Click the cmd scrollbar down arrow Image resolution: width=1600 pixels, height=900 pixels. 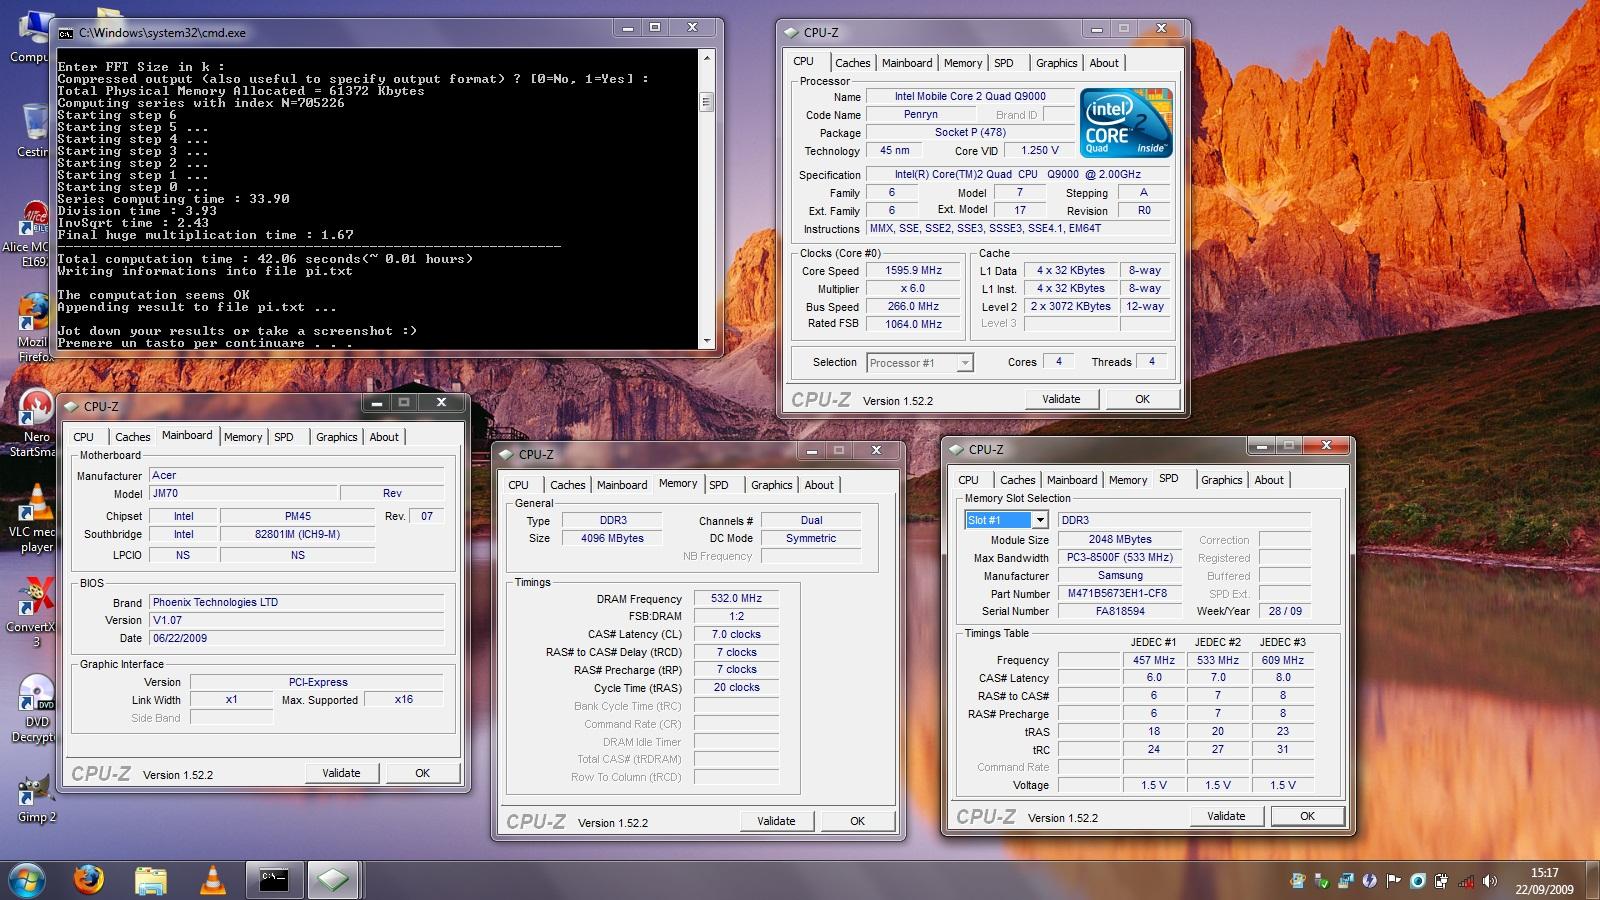(x=706, y=341)
